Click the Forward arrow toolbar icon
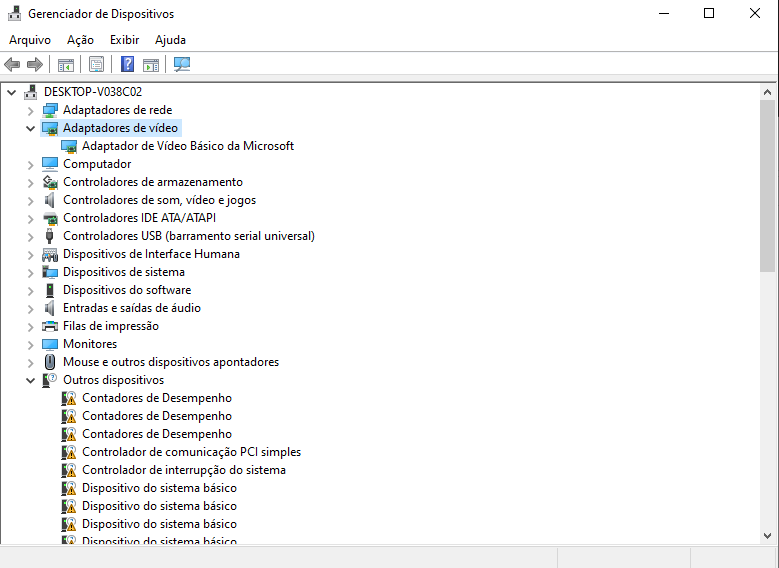Viewport: 779px width, 568px height. [x=35, y=64]
